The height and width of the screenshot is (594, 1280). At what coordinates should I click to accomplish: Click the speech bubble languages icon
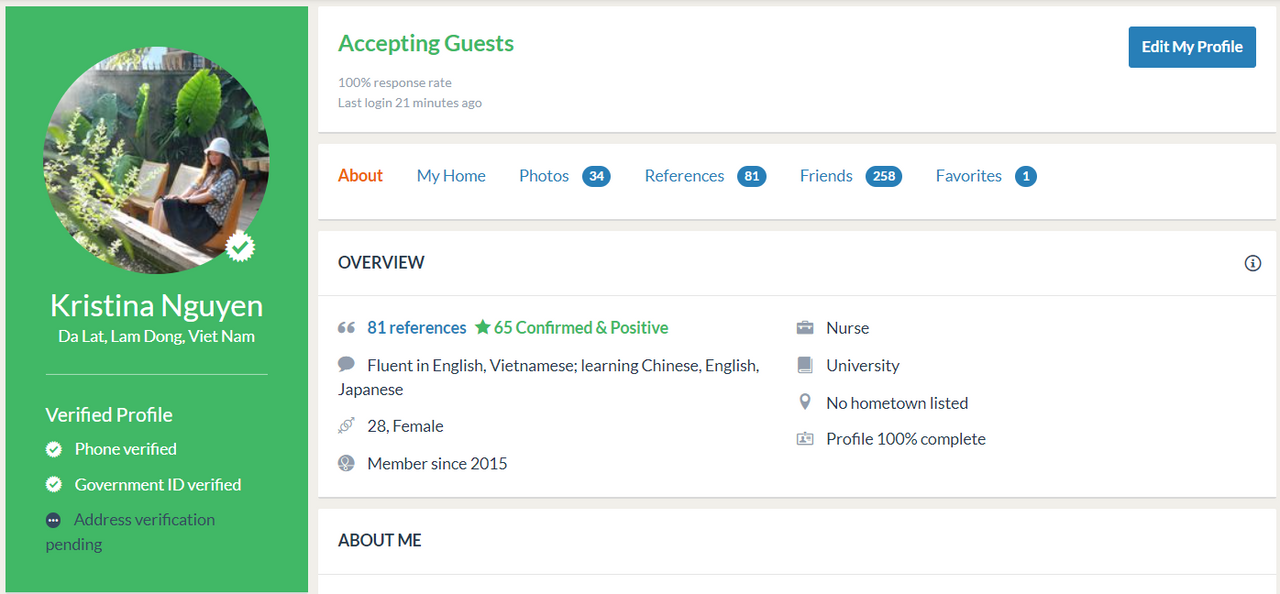tap(347, 365)
